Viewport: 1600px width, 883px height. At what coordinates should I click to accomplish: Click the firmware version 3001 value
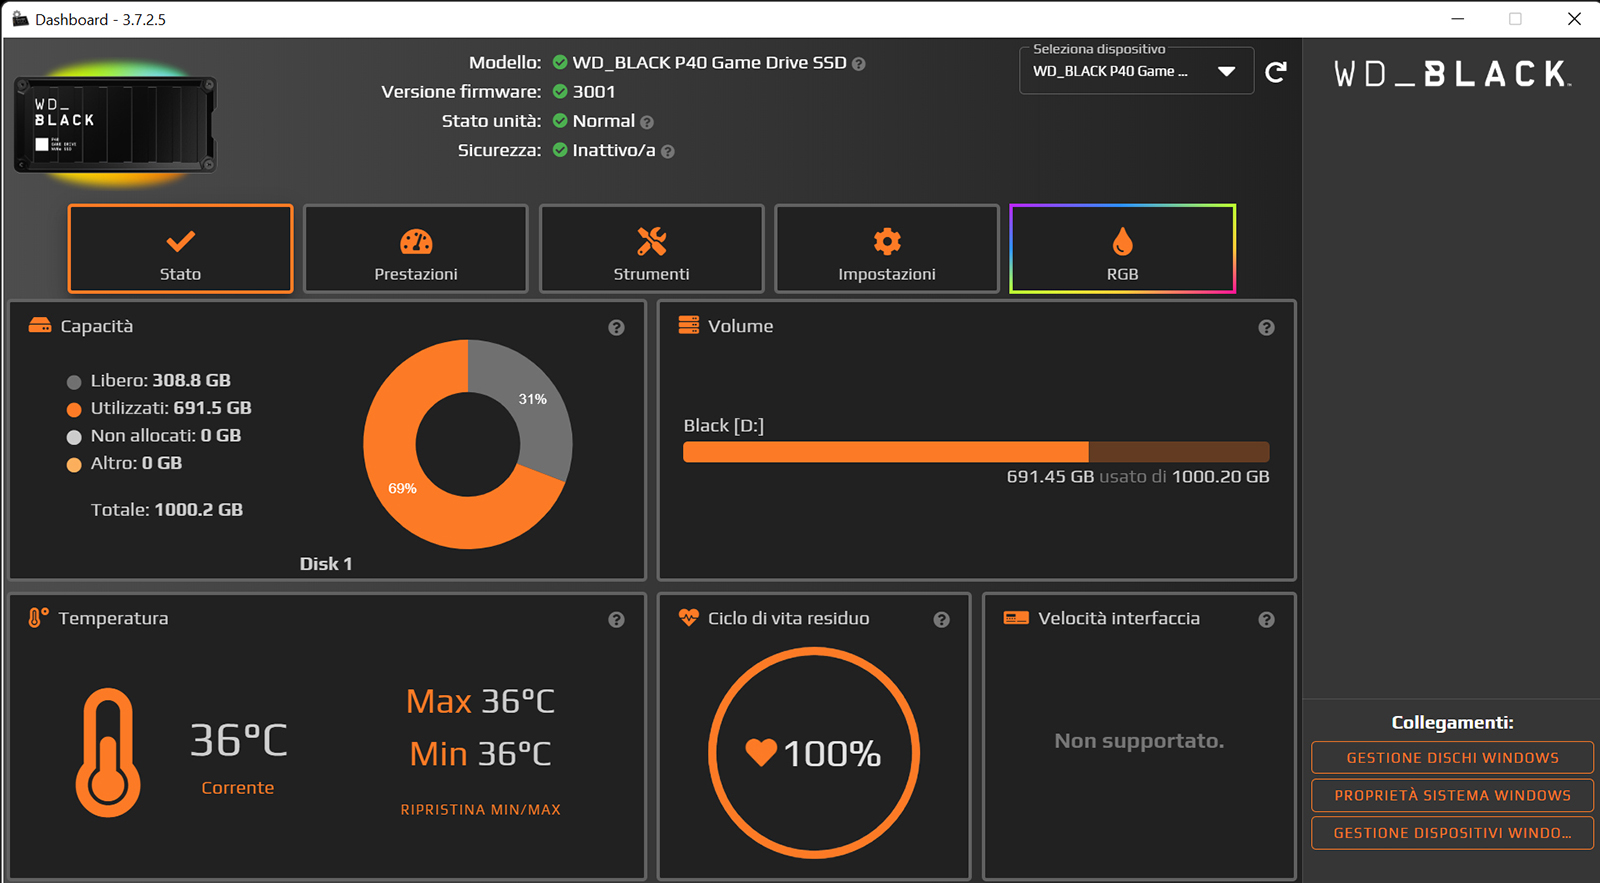coord(594,91)
